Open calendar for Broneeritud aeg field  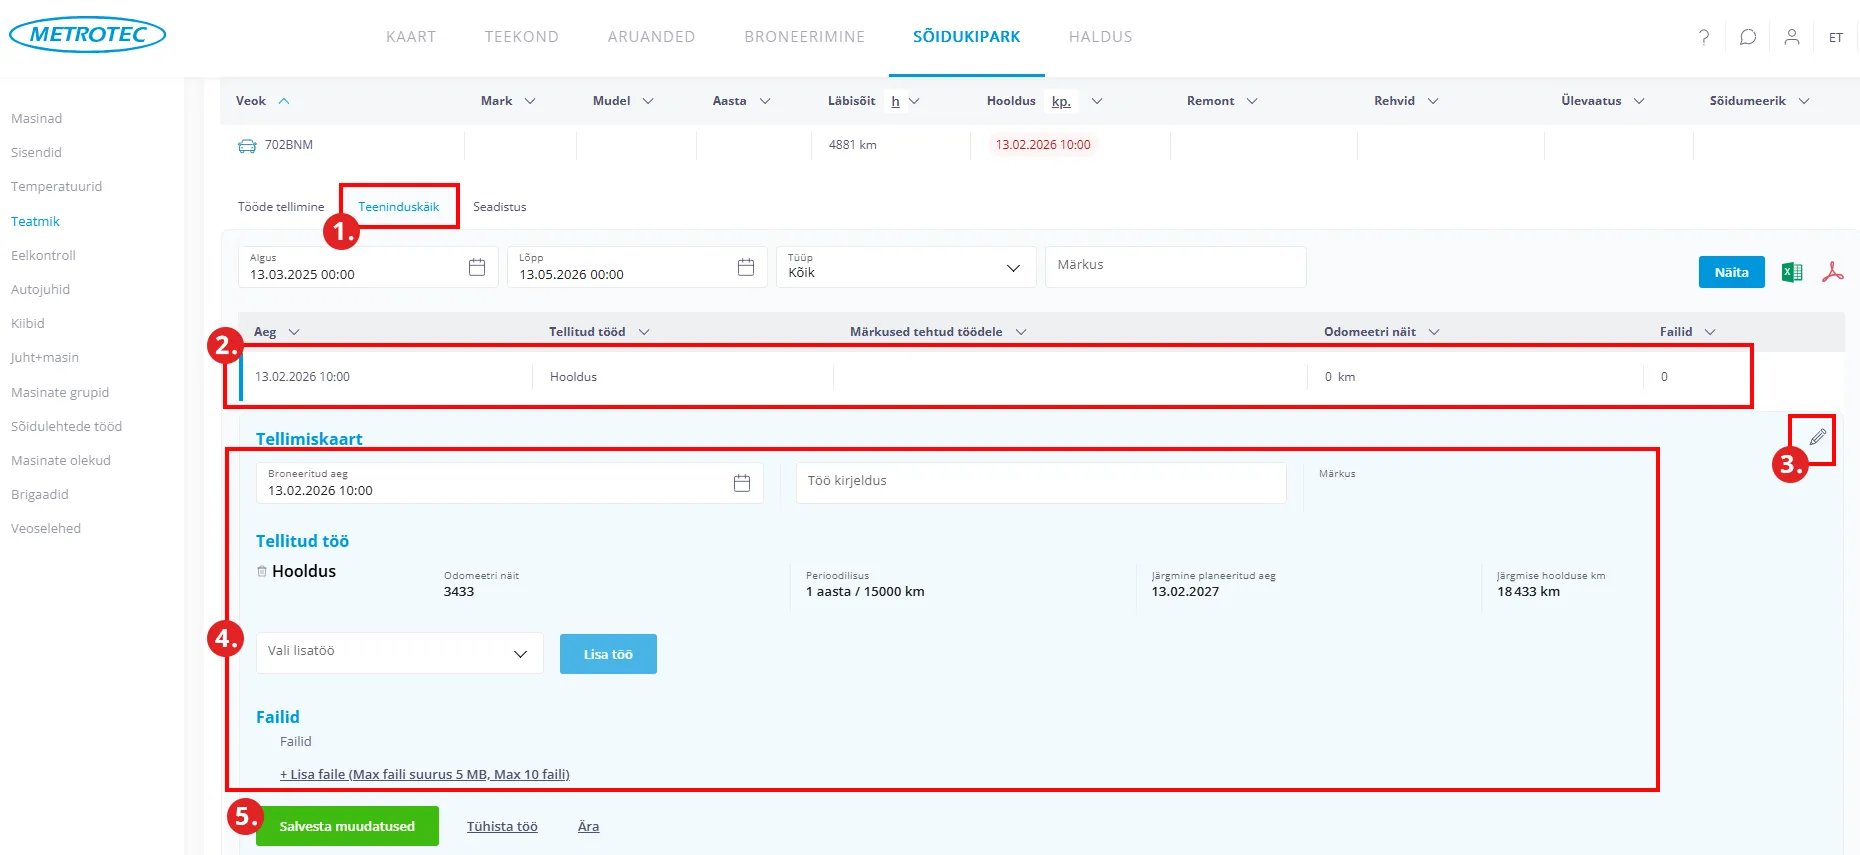coord(742,483)
